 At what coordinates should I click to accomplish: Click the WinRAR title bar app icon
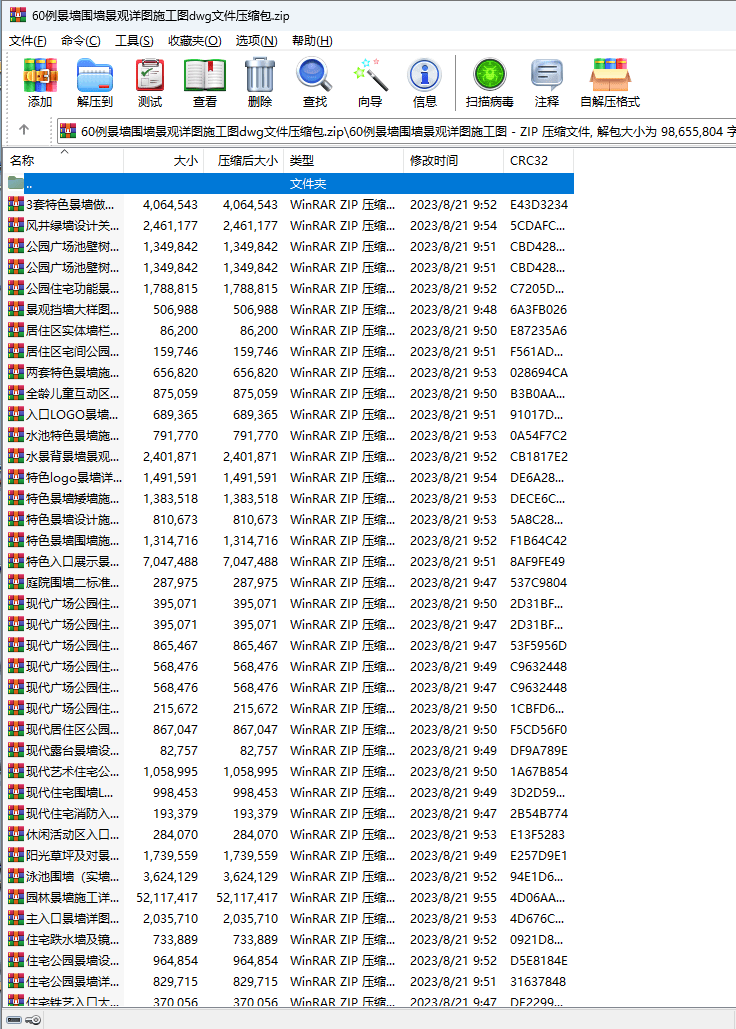tap(18, 14)
